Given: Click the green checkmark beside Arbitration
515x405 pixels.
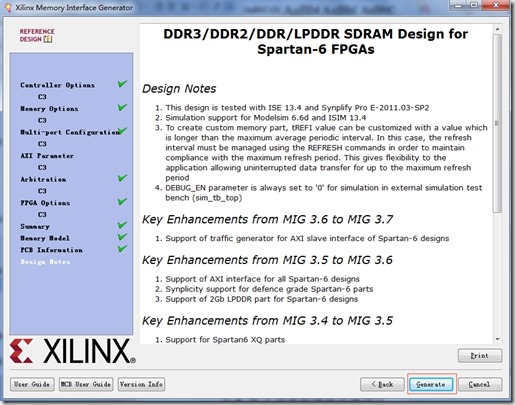Looking at the screenshot, I should 122,178.
